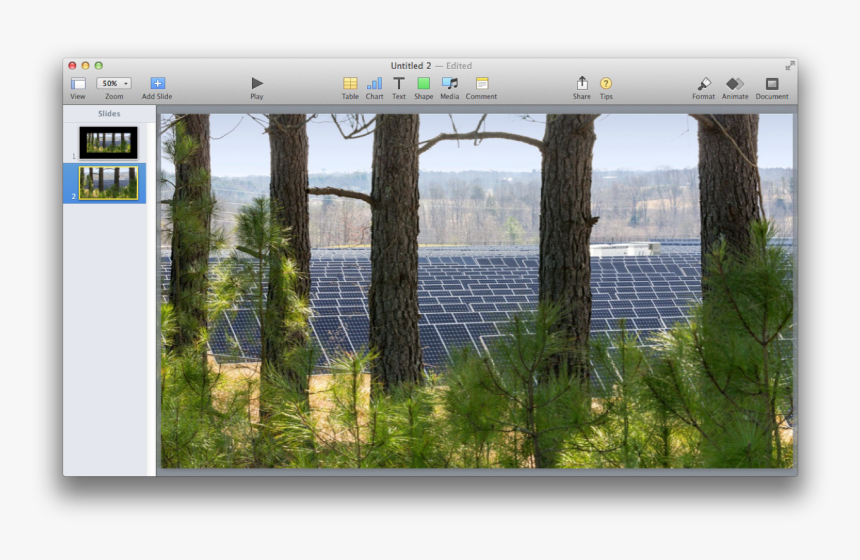Open the View options menu
This screenshot has width=860, height=560.
pos(78,84)
